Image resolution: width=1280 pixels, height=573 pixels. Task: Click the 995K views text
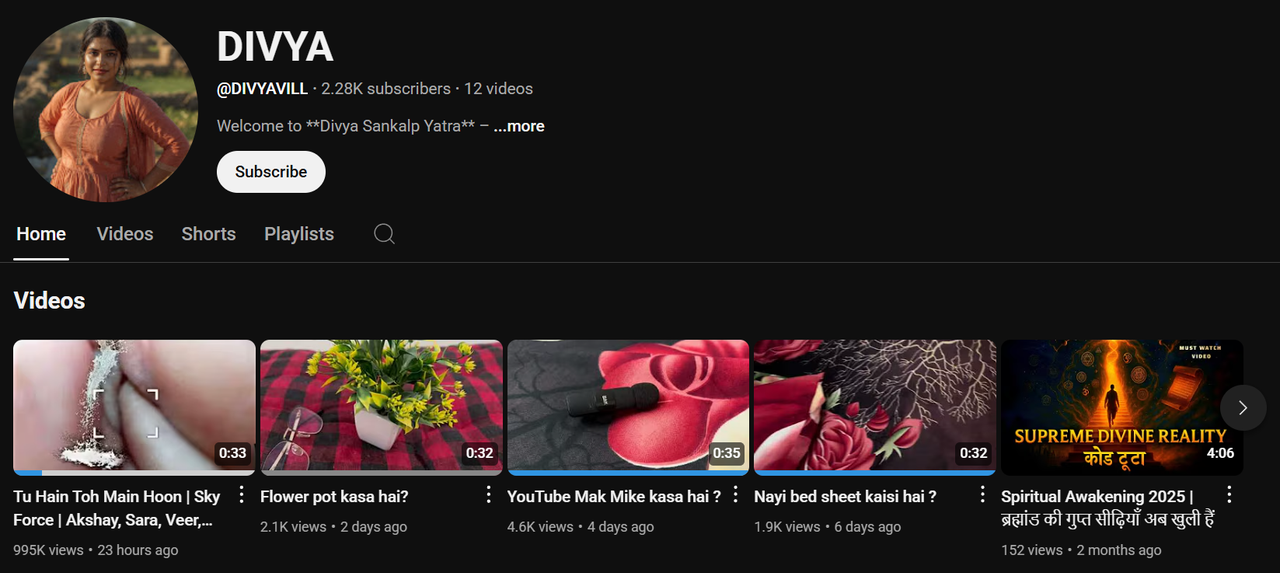pos(49,550)
